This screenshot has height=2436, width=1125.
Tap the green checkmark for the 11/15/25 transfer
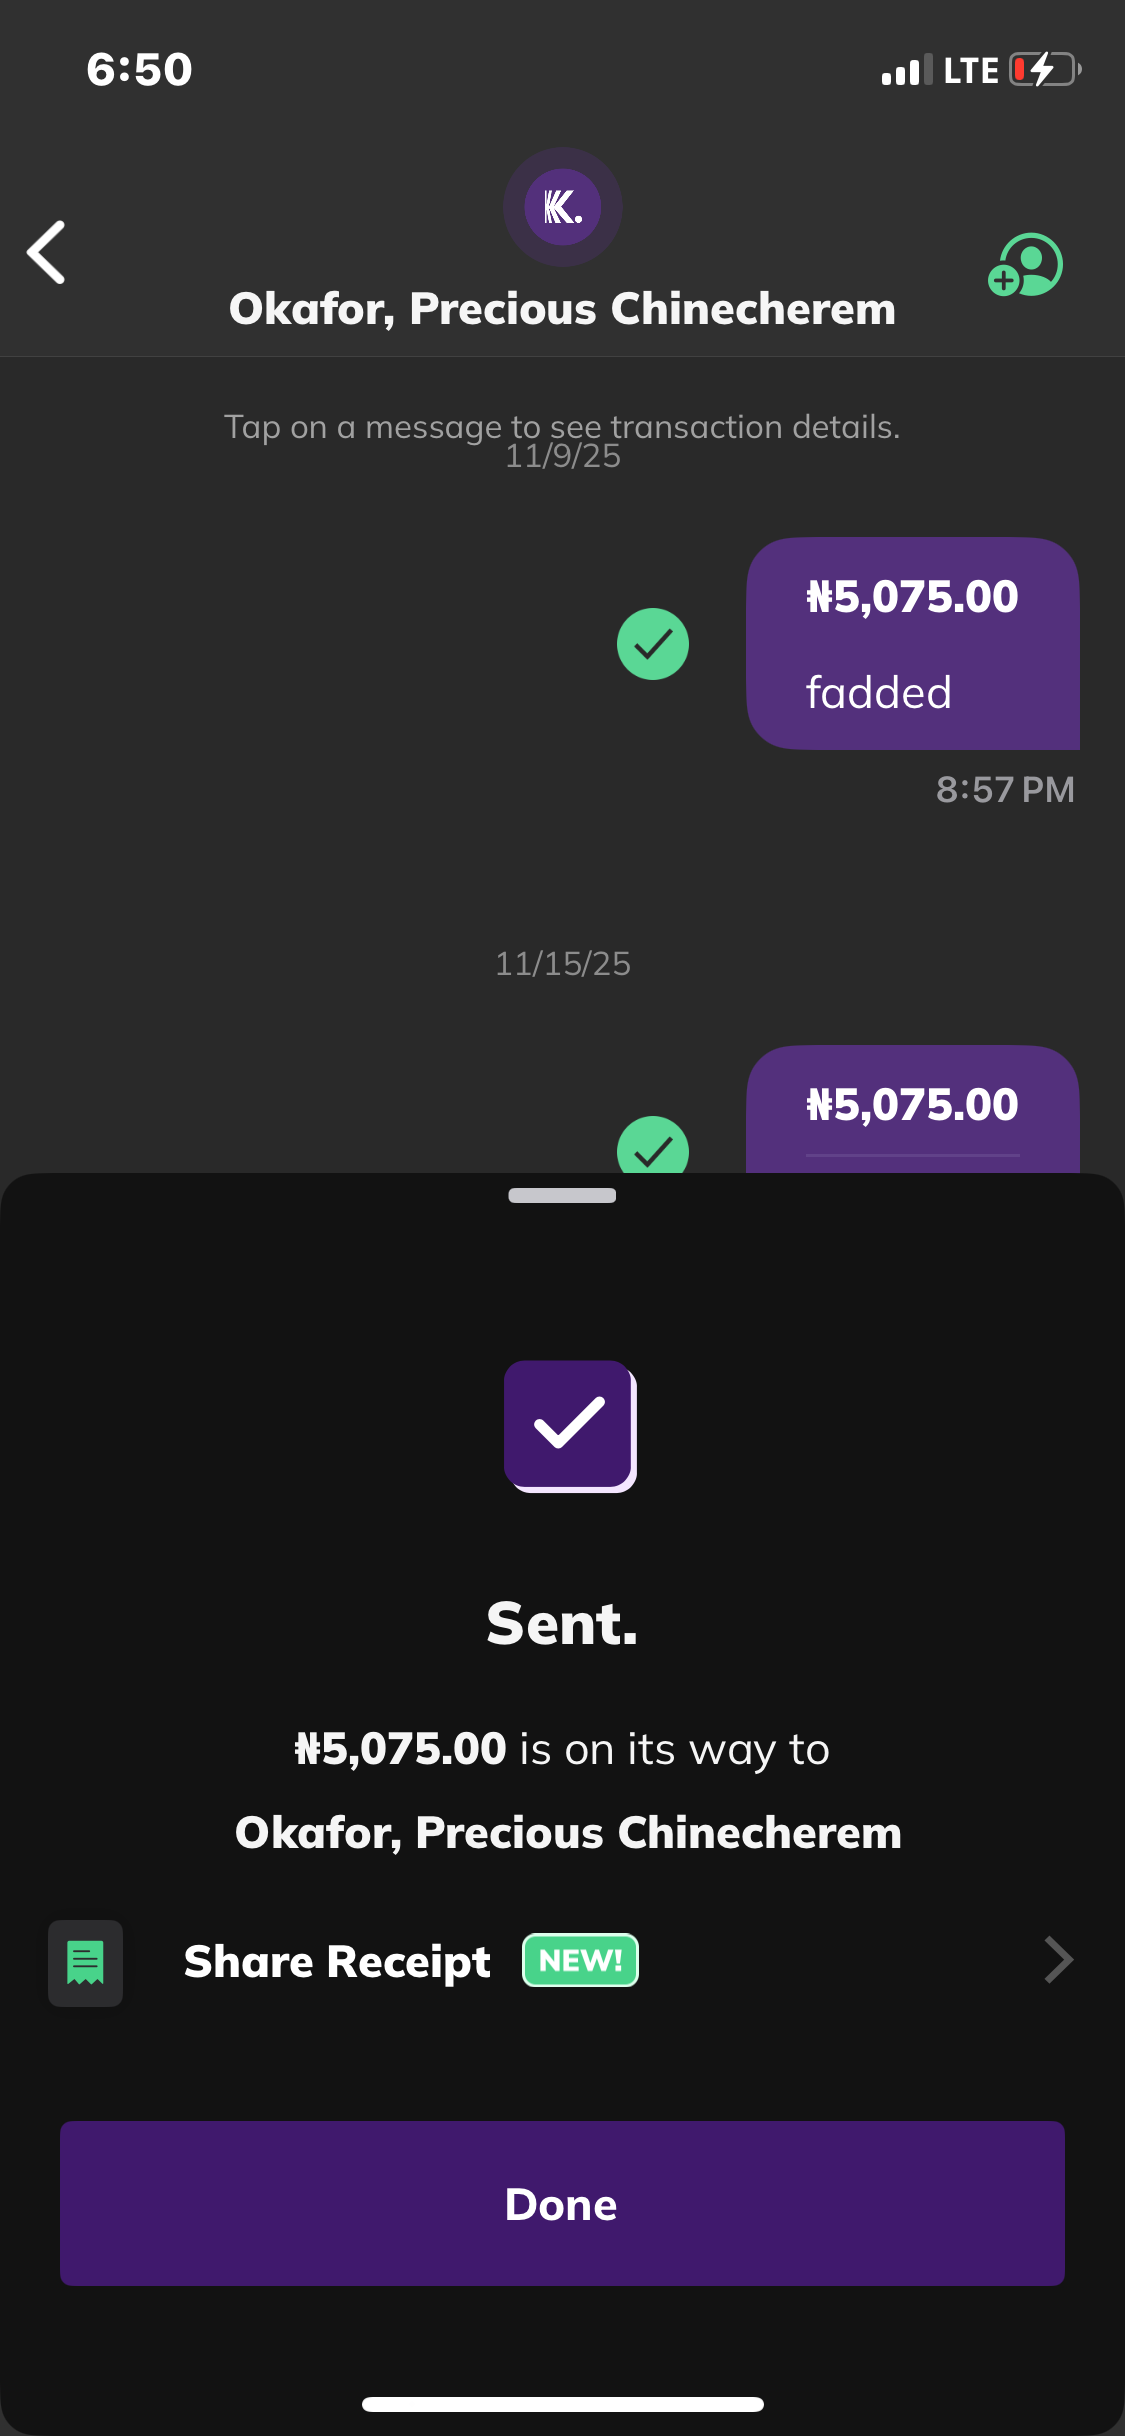tap(653, 1147)
